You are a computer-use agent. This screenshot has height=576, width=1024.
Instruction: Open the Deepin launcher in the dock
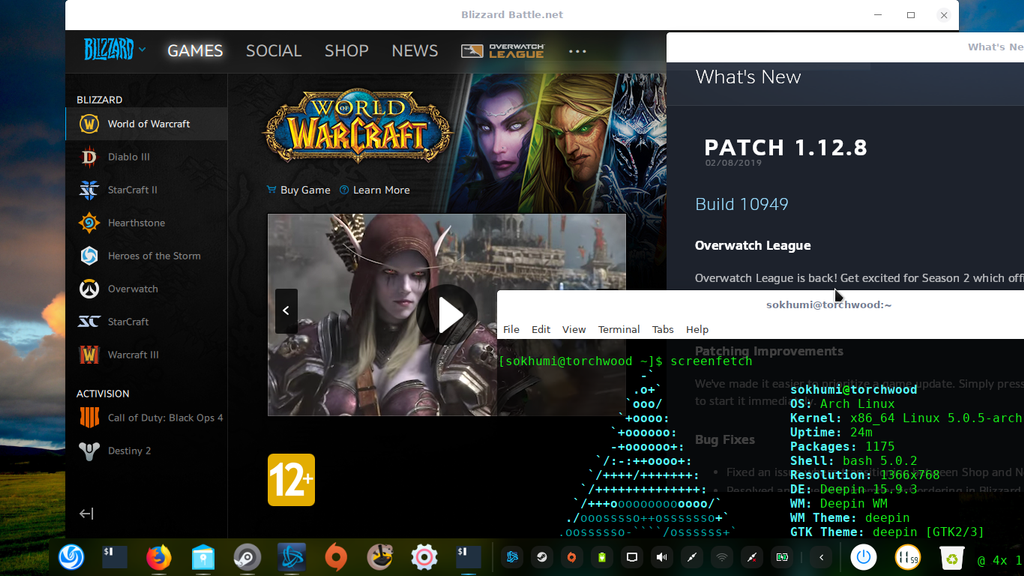[x=71, y=557]
